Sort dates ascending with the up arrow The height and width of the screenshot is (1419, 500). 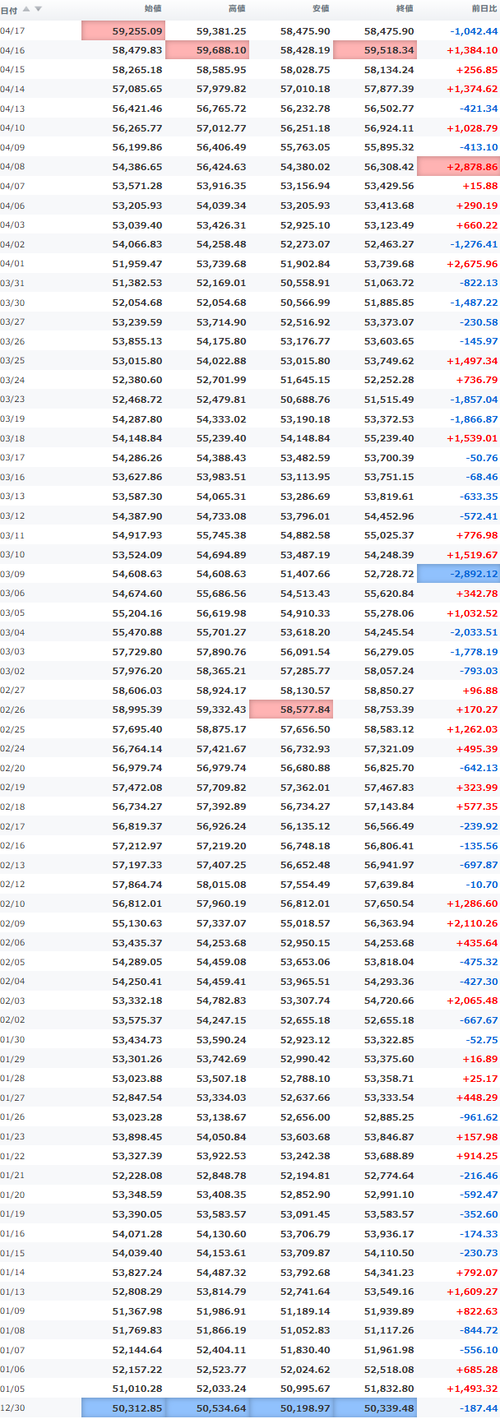26,9
